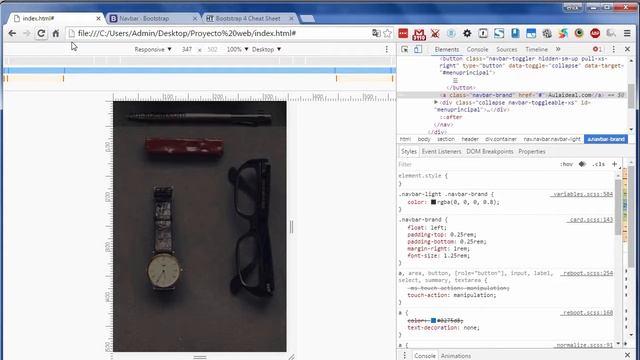Click the viewport width field showing 347
Viewport: 640px width, 360px height.
[187, 49]
